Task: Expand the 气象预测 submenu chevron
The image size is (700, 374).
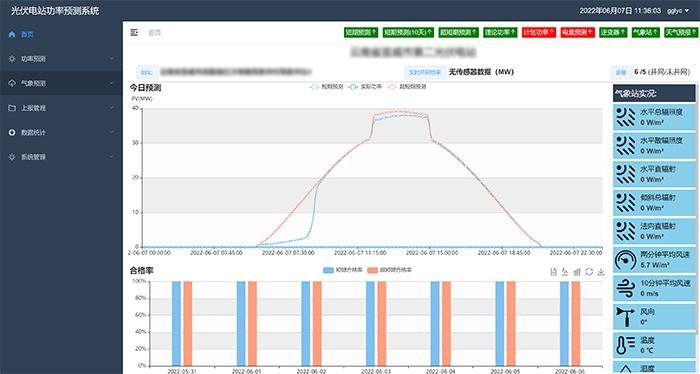Action: pos(112,83)
